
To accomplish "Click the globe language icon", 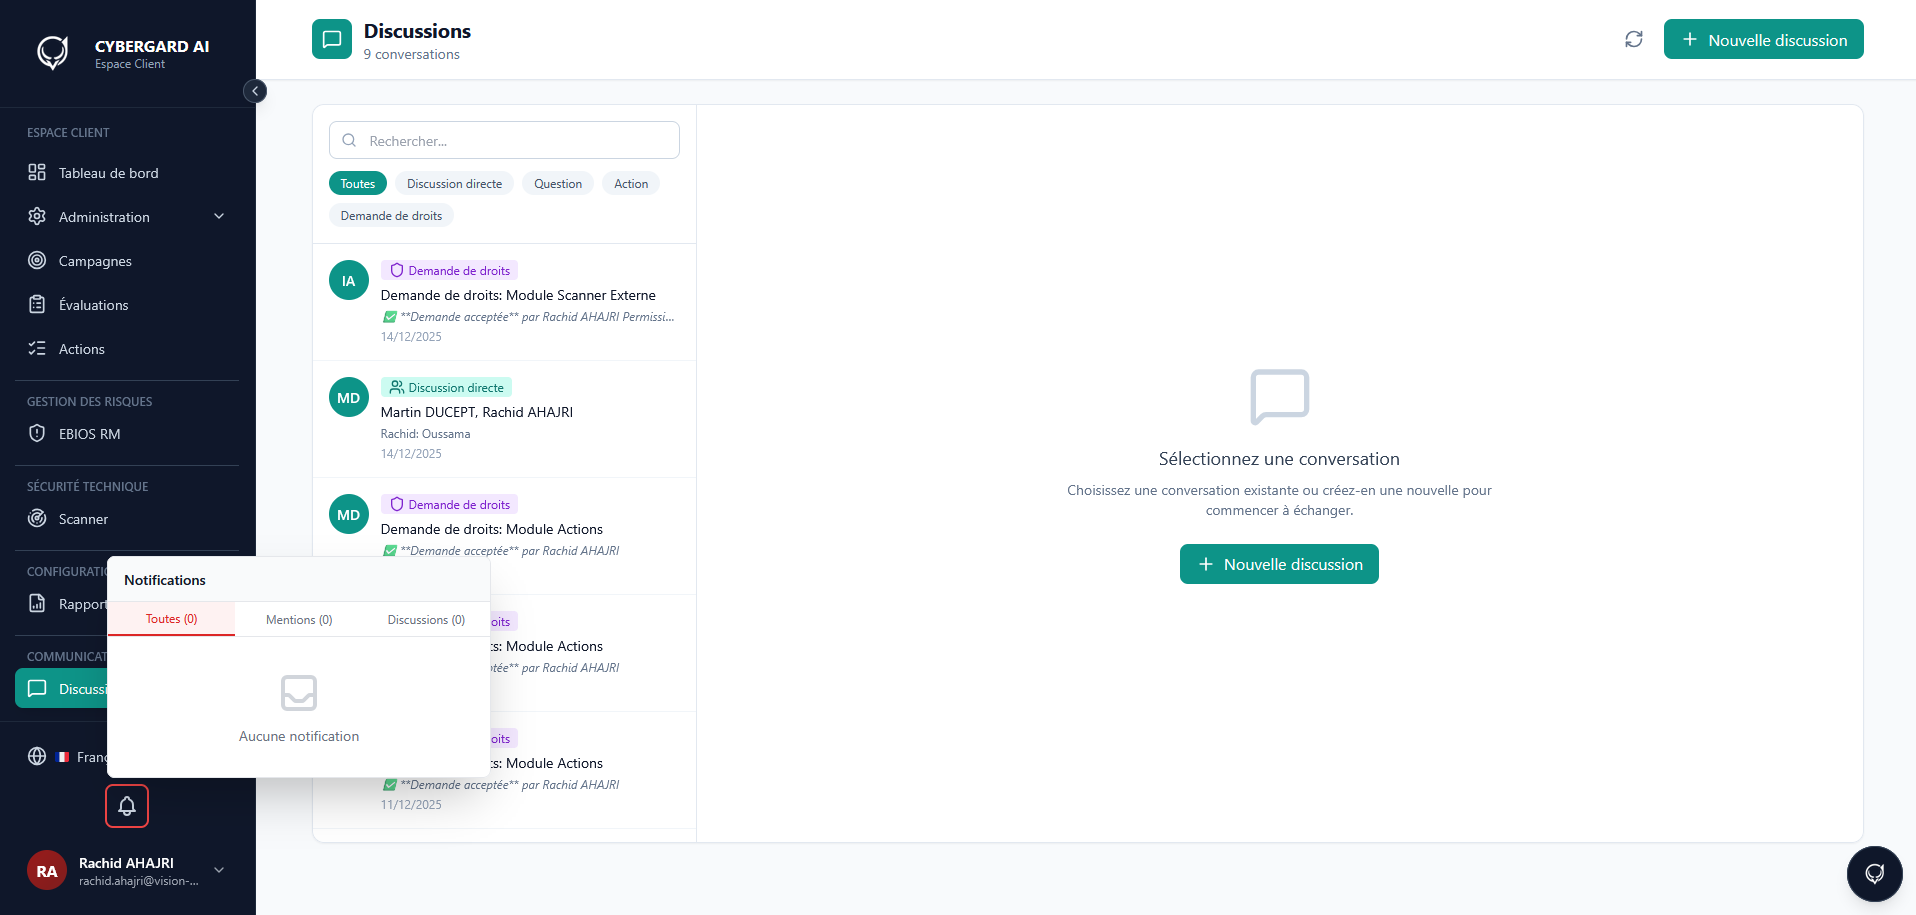I will pyautogui.click(x=37, y=756).
